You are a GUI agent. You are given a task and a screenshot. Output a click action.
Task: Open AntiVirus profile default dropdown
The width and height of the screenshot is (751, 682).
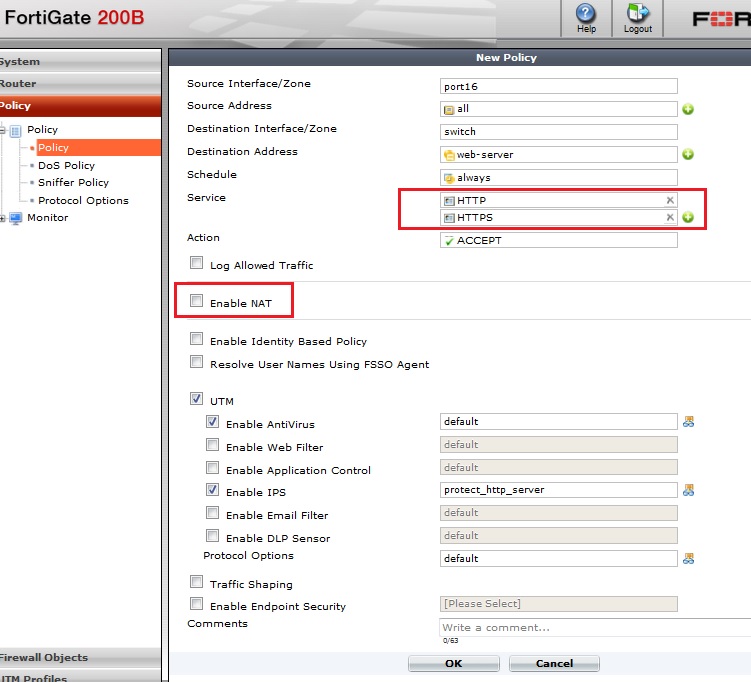[x=558, y=421]
